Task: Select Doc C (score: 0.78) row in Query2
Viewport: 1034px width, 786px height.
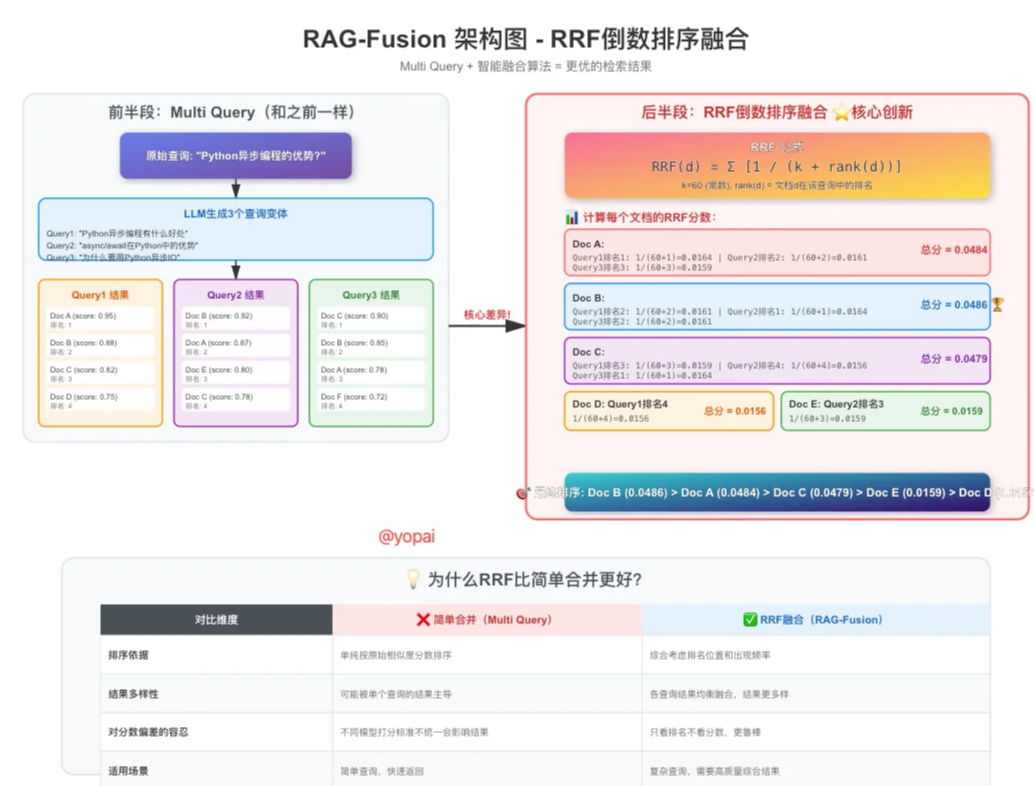Action: coord(235,400)
